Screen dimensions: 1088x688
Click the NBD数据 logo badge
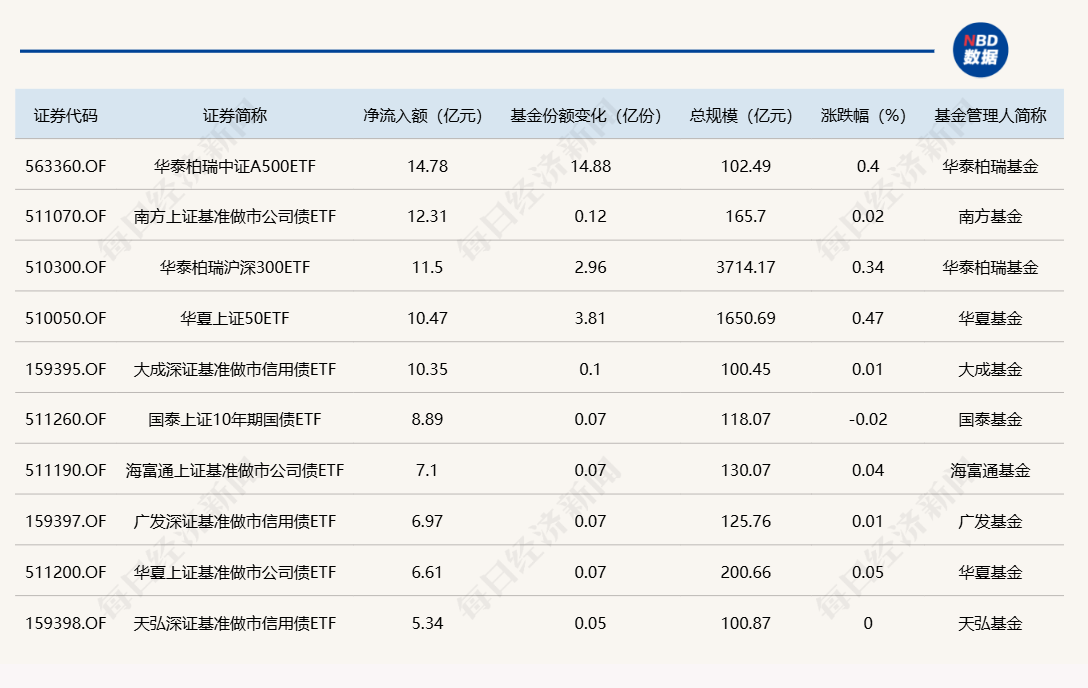coord(980,50)
